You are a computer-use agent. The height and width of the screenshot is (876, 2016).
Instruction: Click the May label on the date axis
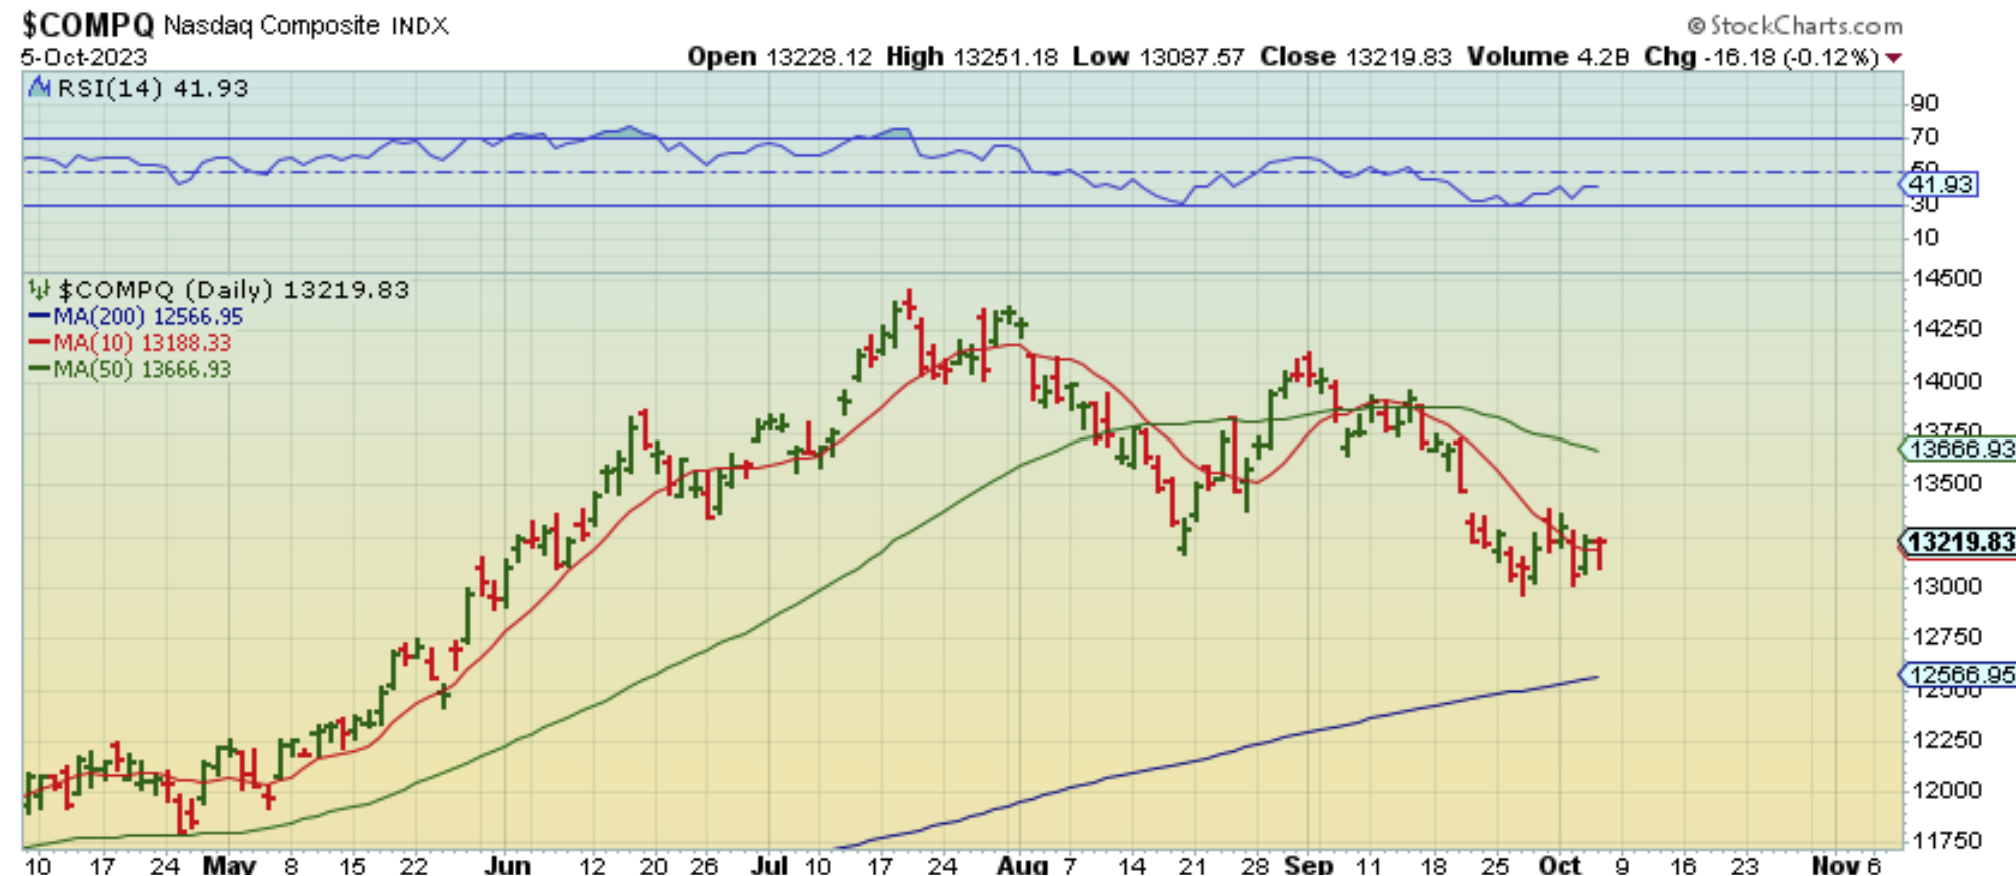click(x=229, y=865)
